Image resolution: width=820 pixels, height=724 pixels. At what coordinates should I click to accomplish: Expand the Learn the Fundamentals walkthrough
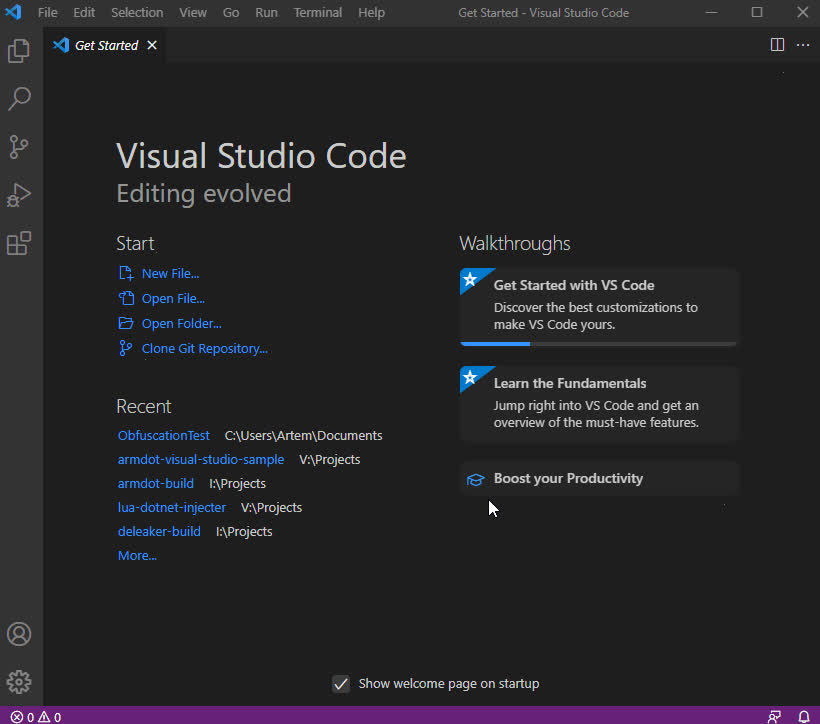click(x=598, y=403)
